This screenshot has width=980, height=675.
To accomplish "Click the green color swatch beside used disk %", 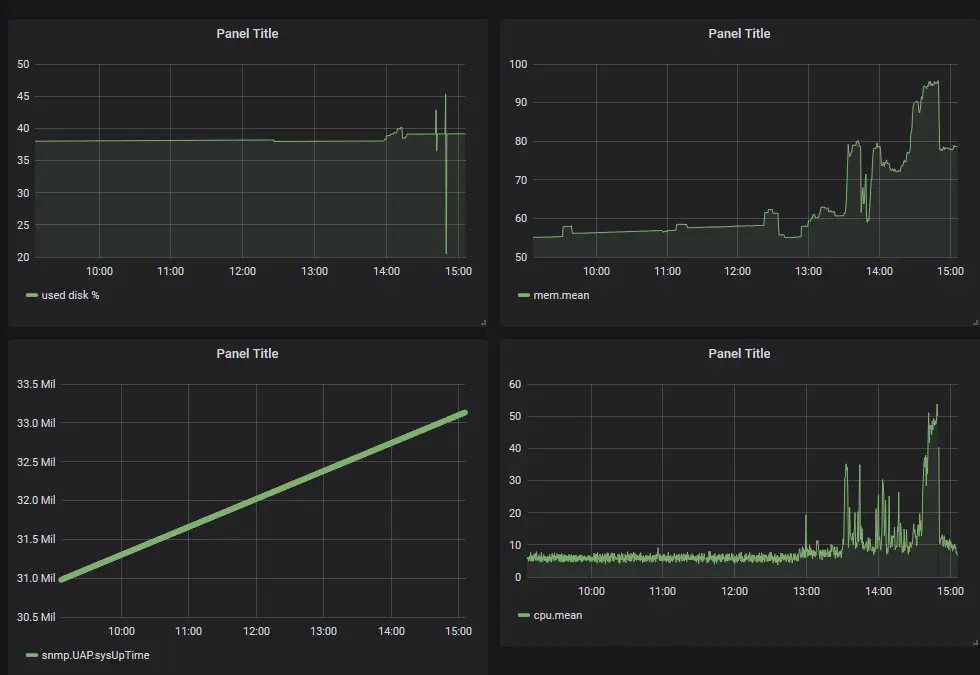I will [x=32, y=295].
